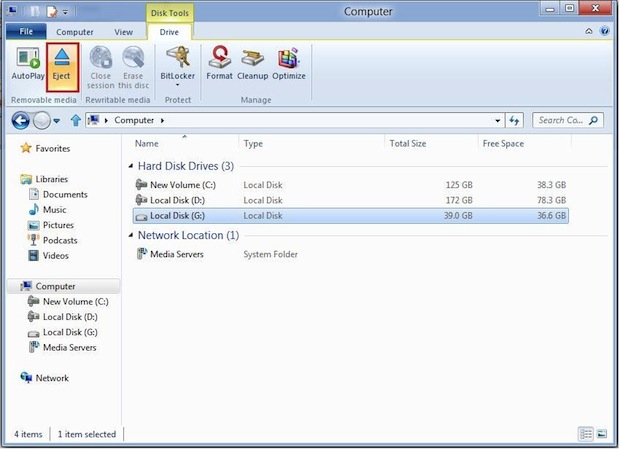The width and height of the screenshot is (620, 449).
Task: Collapse the Network Location group
Action: point(130,236)
